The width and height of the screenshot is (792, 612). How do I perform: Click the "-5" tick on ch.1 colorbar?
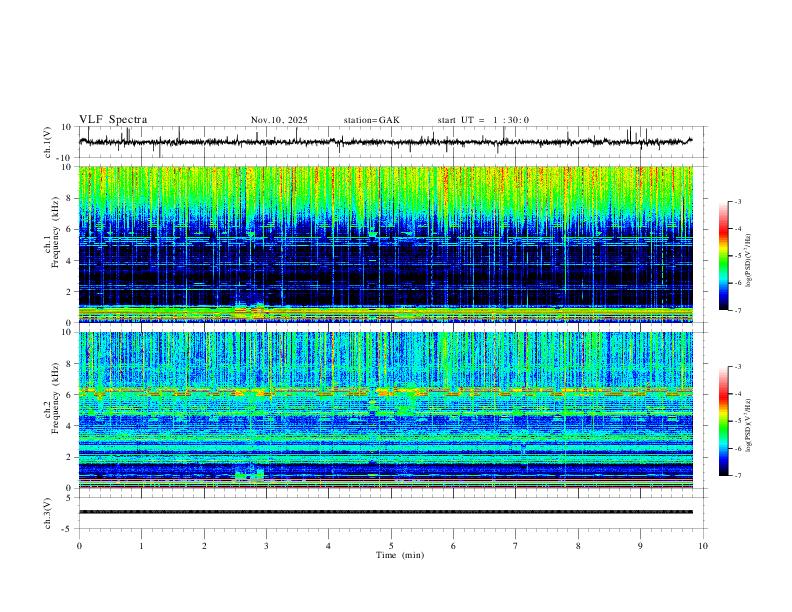pos(737,256)
